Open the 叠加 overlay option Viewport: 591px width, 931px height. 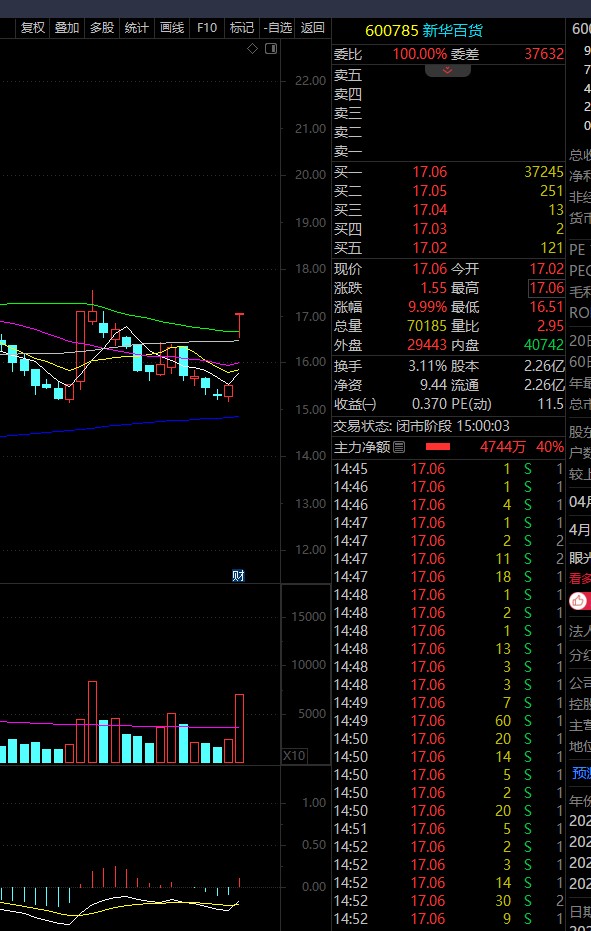tap(67, 27)
